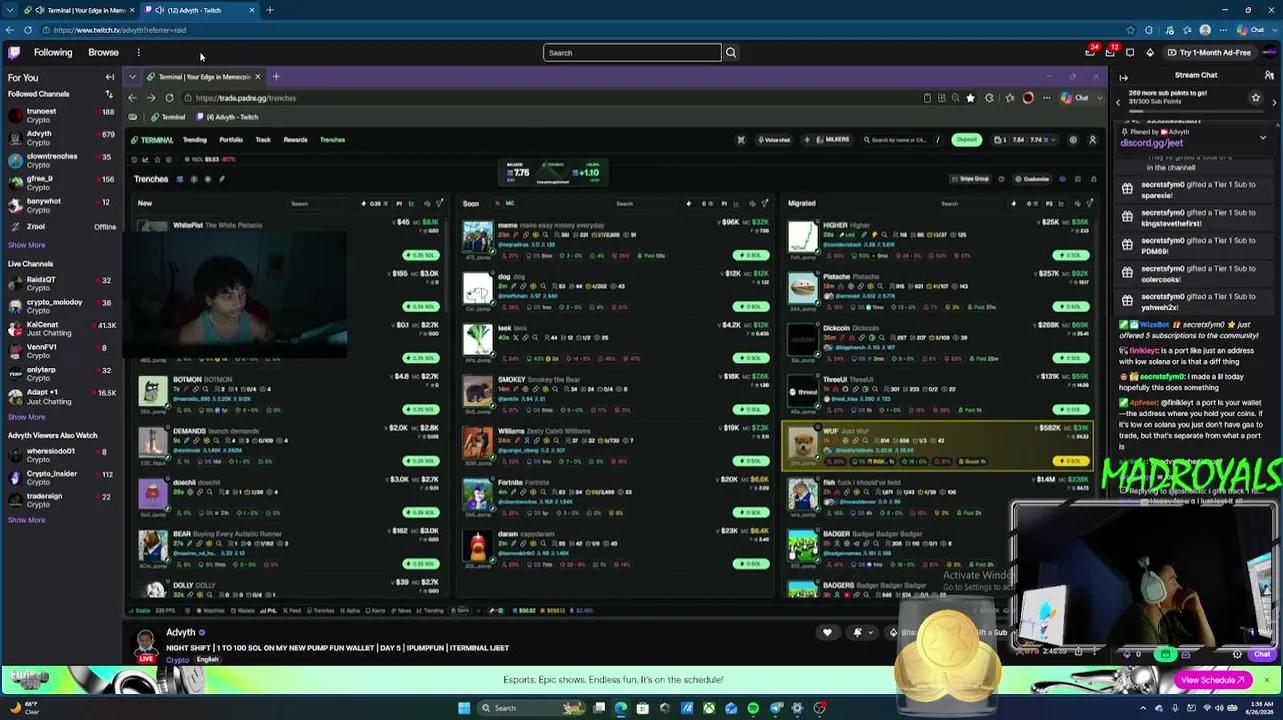The height and width of the screenshot is (720, 1283).
Task: Open Terminal user profile icon
Action: (1092, 140)
